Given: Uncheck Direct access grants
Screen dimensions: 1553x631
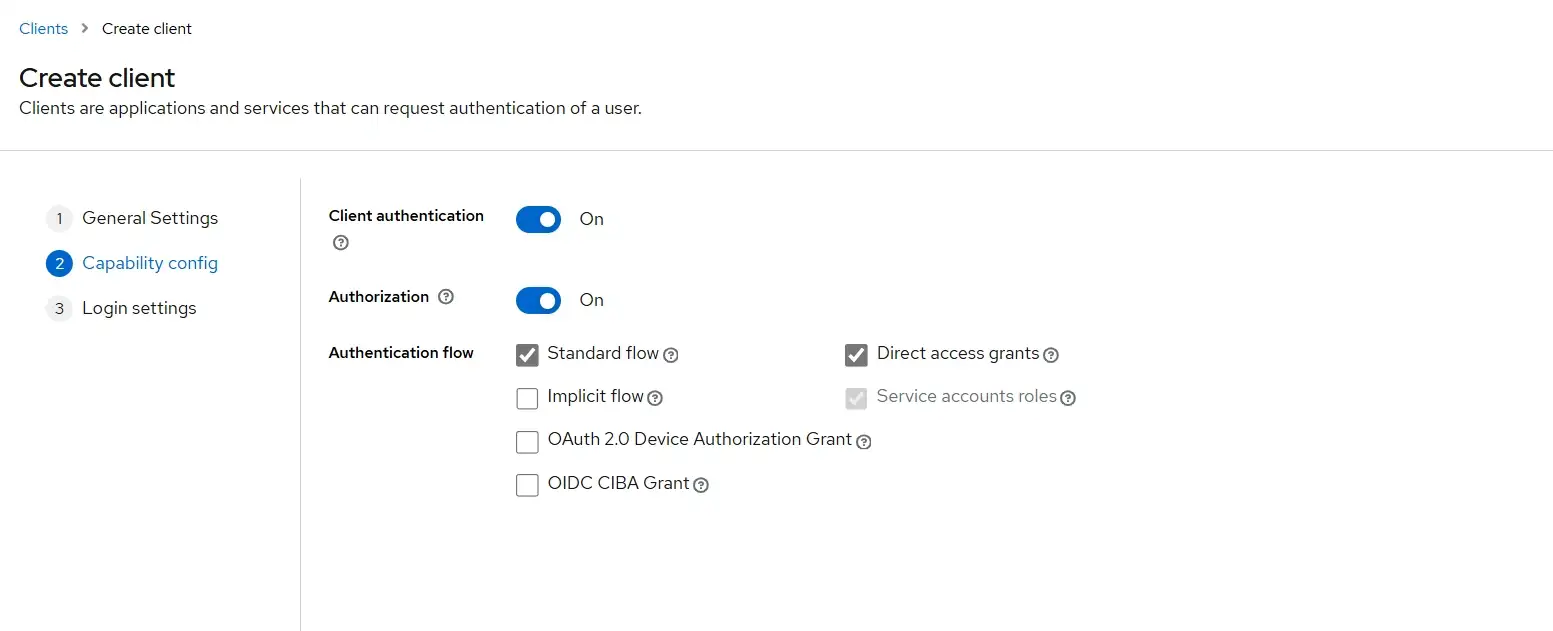Looking at the screenshot, I should coord(855,354).
